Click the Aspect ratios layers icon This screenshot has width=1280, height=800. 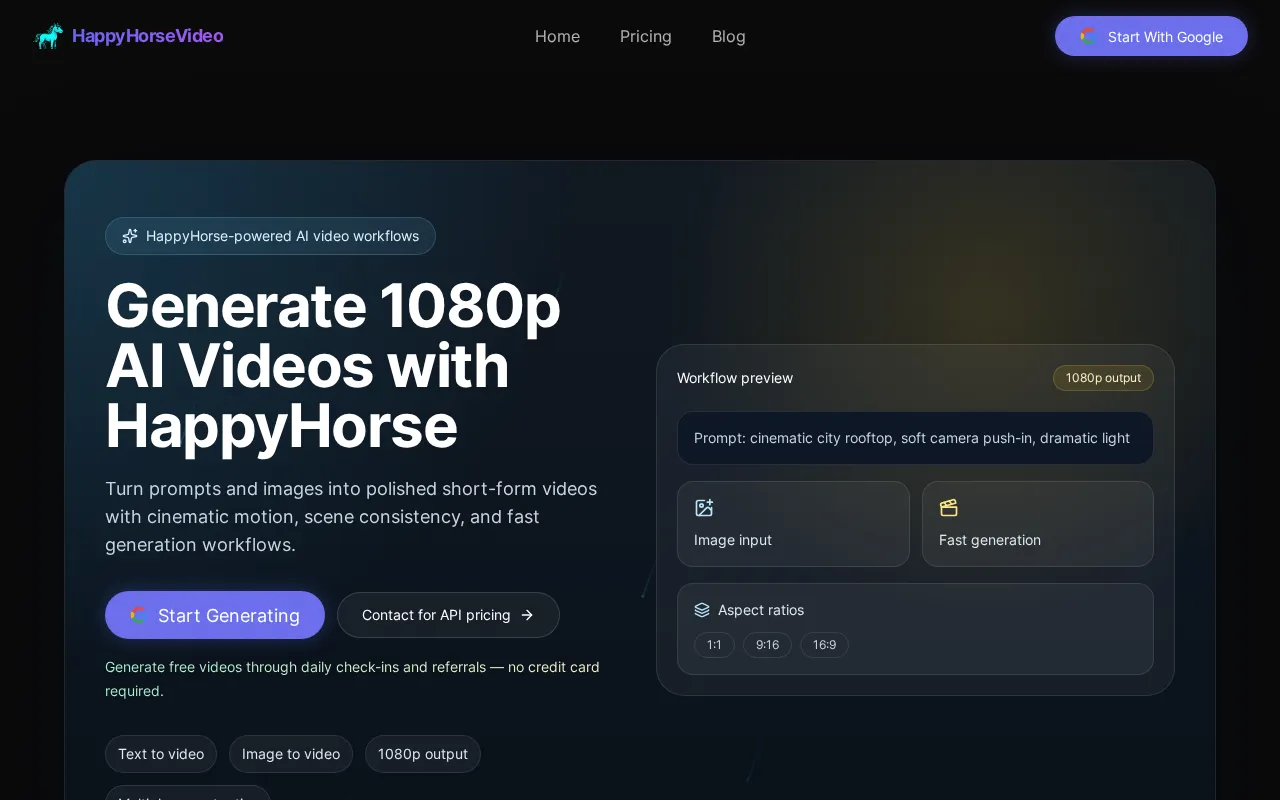pyautogui.click(x=702, y=610)
